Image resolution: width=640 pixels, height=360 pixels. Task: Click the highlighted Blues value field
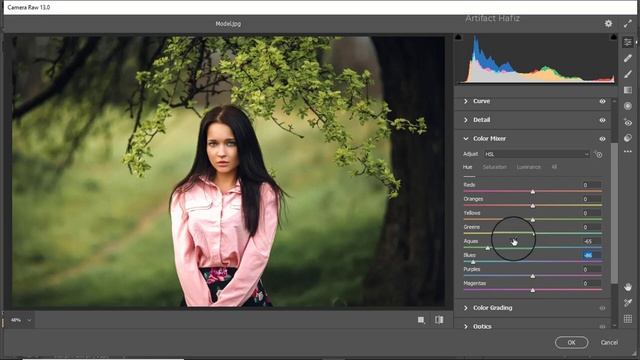pyautogui.click(x=591, y=256)
